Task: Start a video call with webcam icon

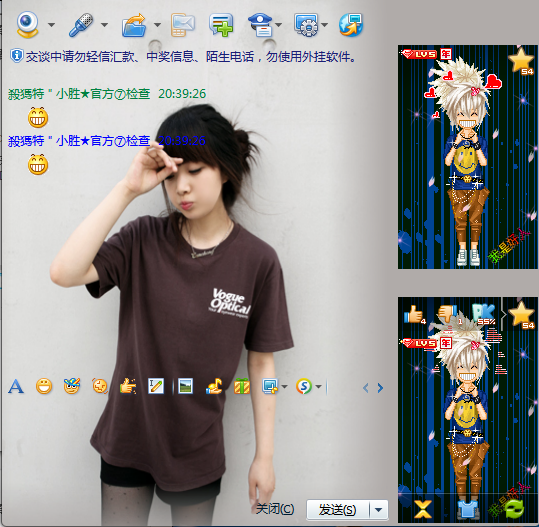Action: [28, 24]
